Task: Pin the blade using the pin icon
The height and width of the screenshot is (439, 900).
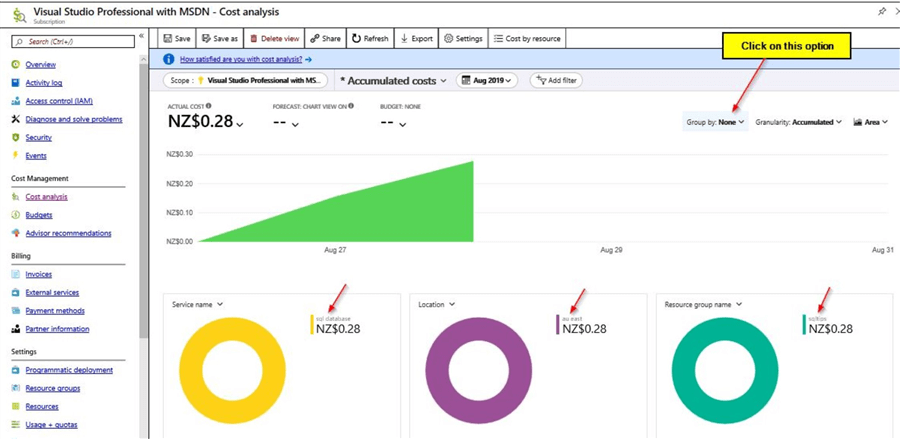Action: [x=882, y=12]
